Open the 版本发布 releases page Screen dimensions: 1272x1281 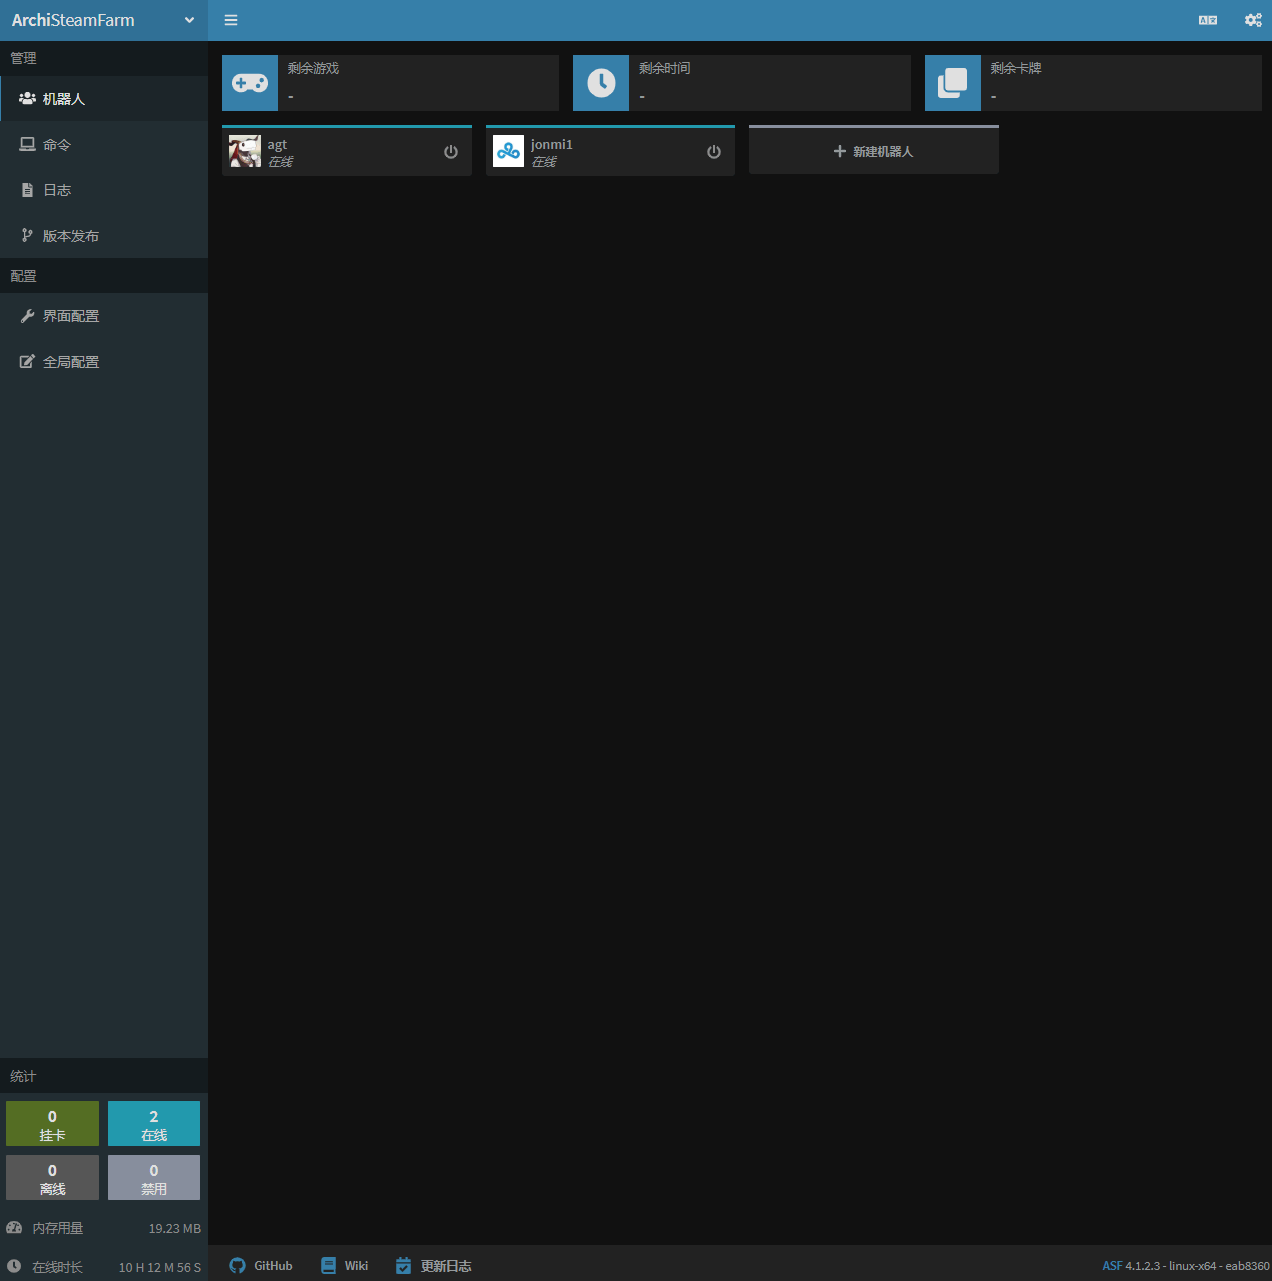[70, 236]
